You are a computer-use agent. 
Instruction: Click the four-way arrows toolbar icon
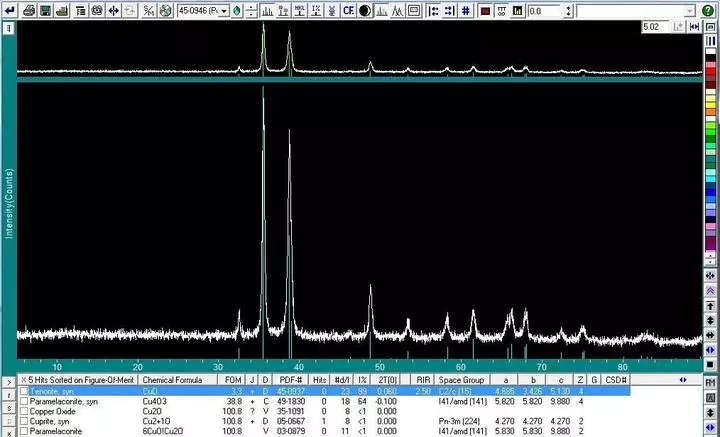[x=113, y=11]
